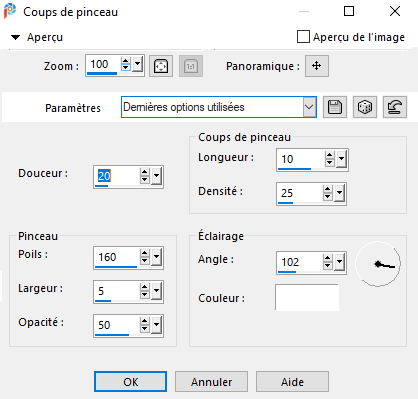Screen dimensions: 418x399
Task: Decrease the Densité value with the down arrow
Action: 328,197
